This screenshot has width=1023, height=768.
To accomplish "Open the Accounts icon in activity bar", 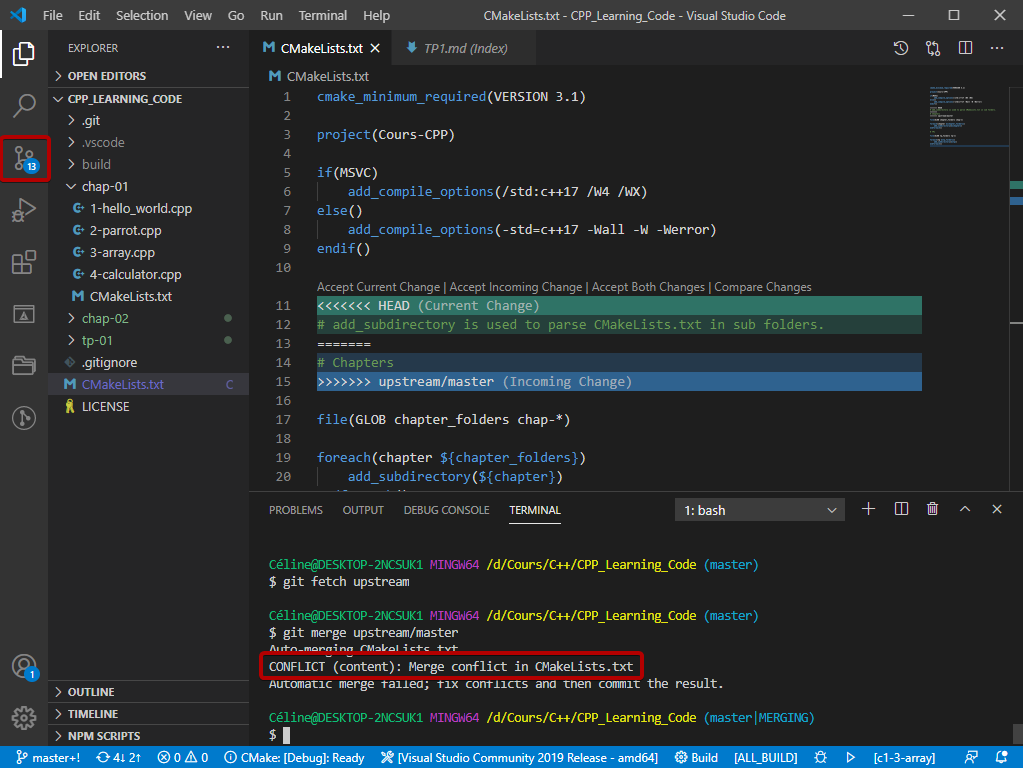I will click(x=24, y=667).
